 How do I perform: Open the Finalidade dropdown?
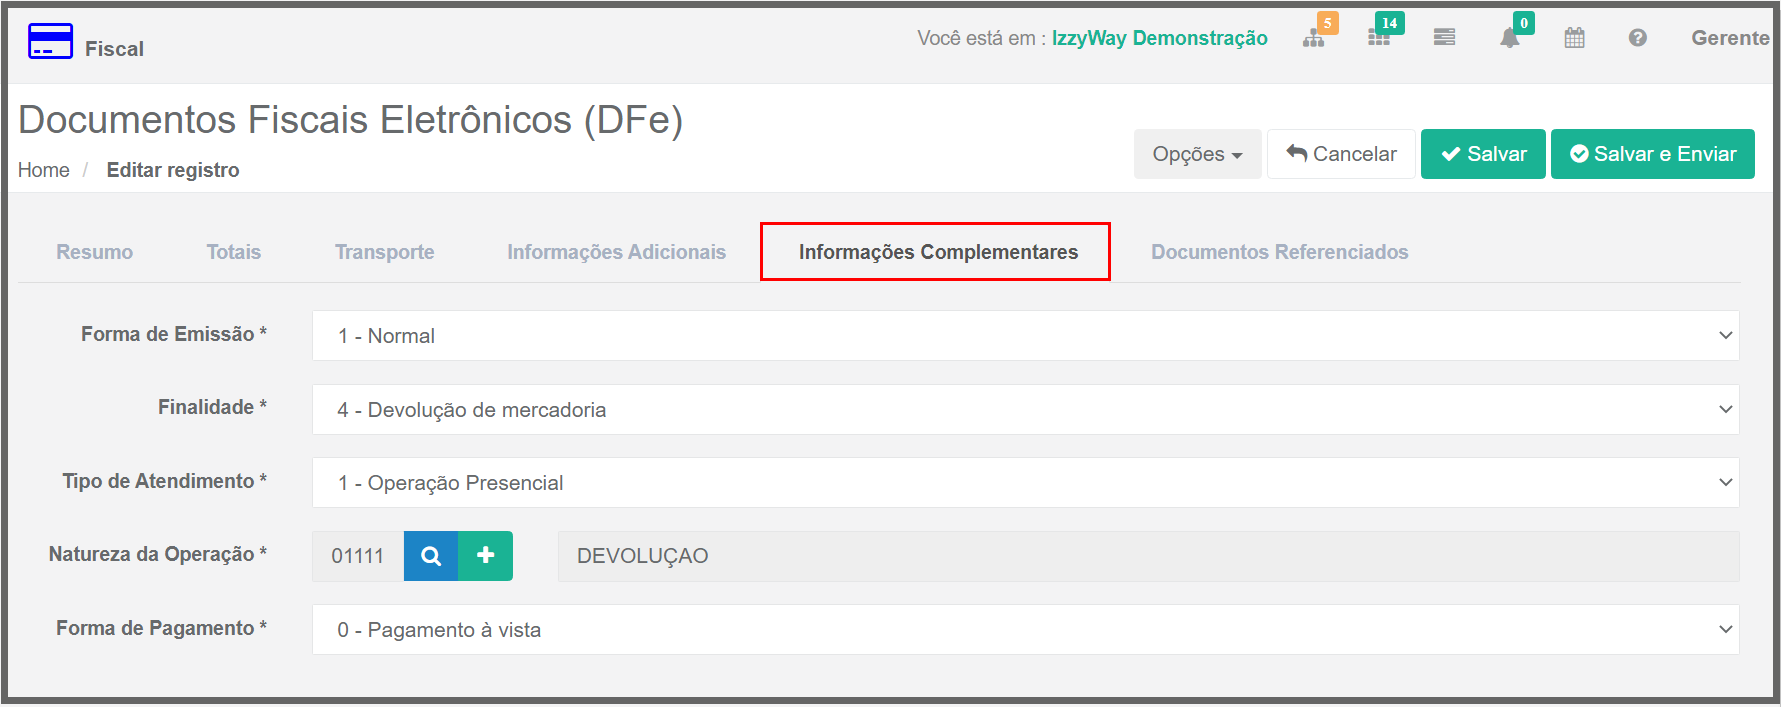point(1025,410)
